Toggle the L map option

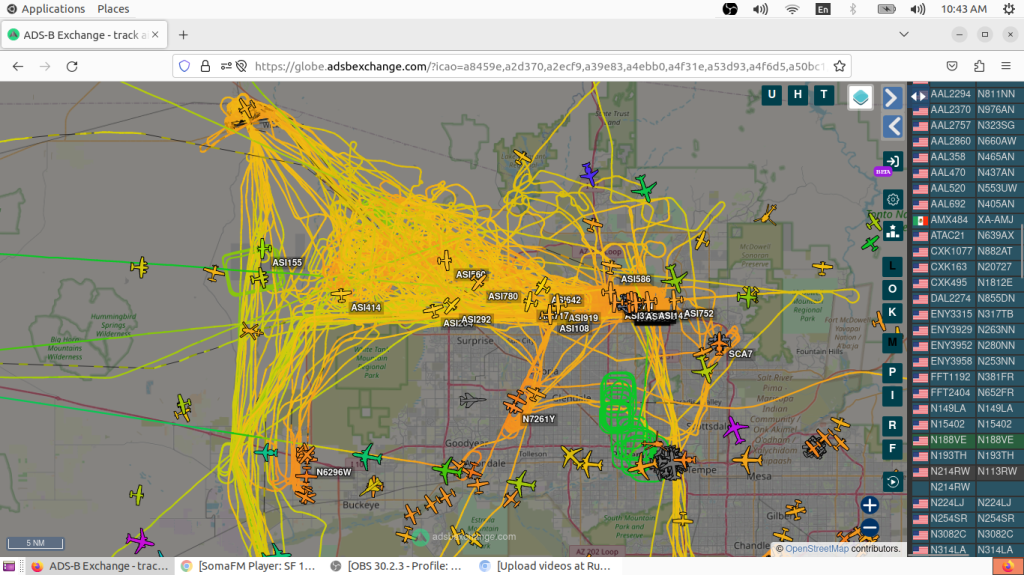[x=892, y=267]
